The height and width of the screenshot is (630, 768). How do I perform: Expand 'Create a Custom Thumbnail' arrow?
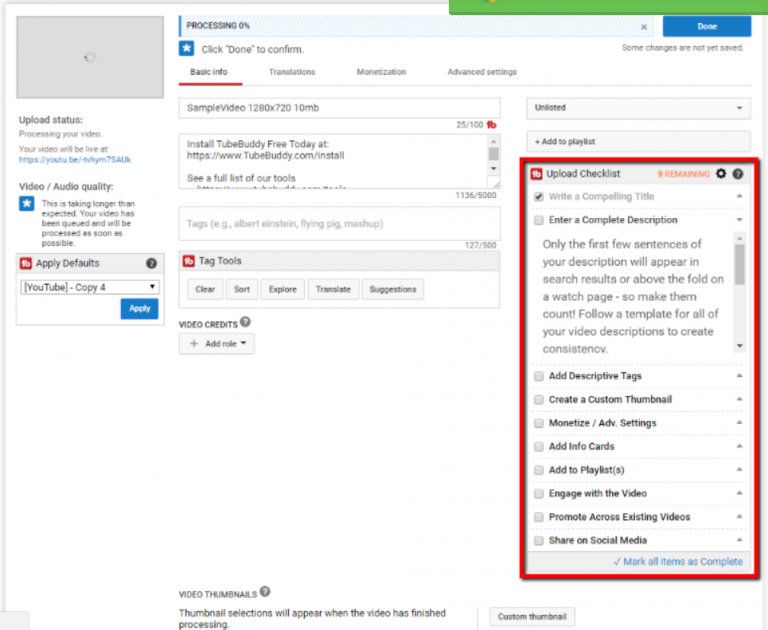pyautogui.click(x=740, y=399)
